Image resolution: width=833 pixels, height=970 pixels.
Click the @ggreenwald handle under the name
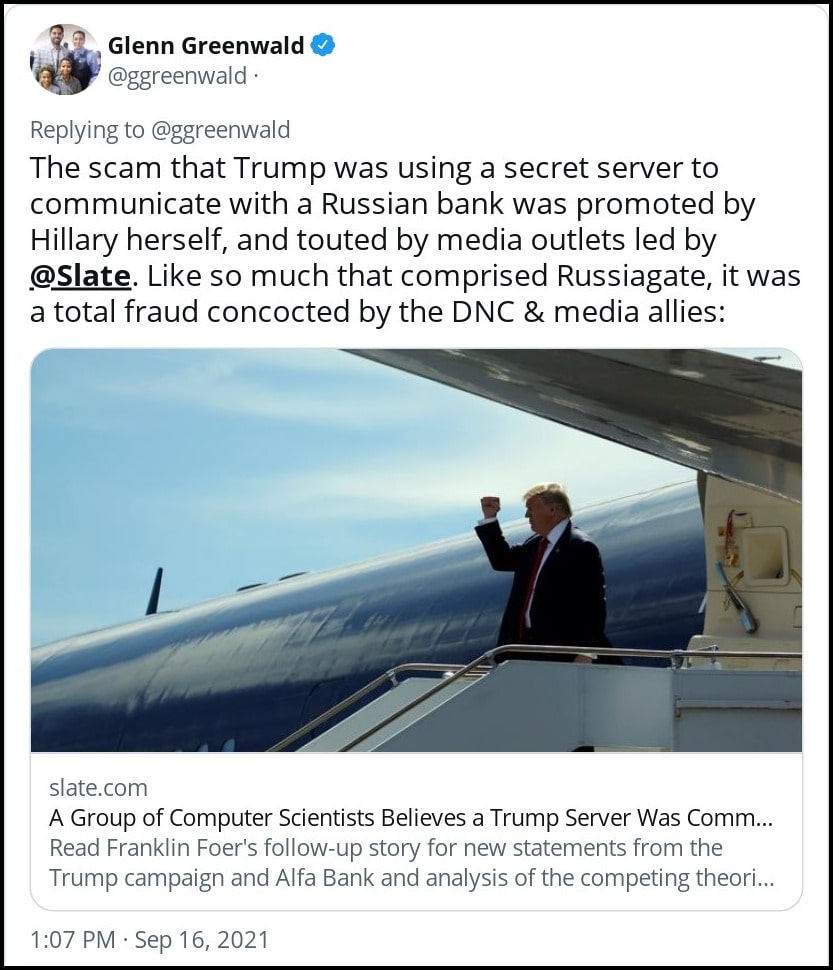click(177, 77)
